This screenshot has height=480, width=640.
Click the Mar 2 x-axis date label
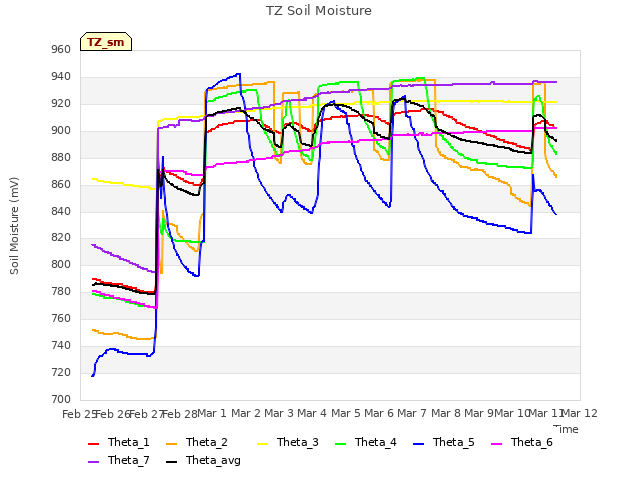pos(246,413)
